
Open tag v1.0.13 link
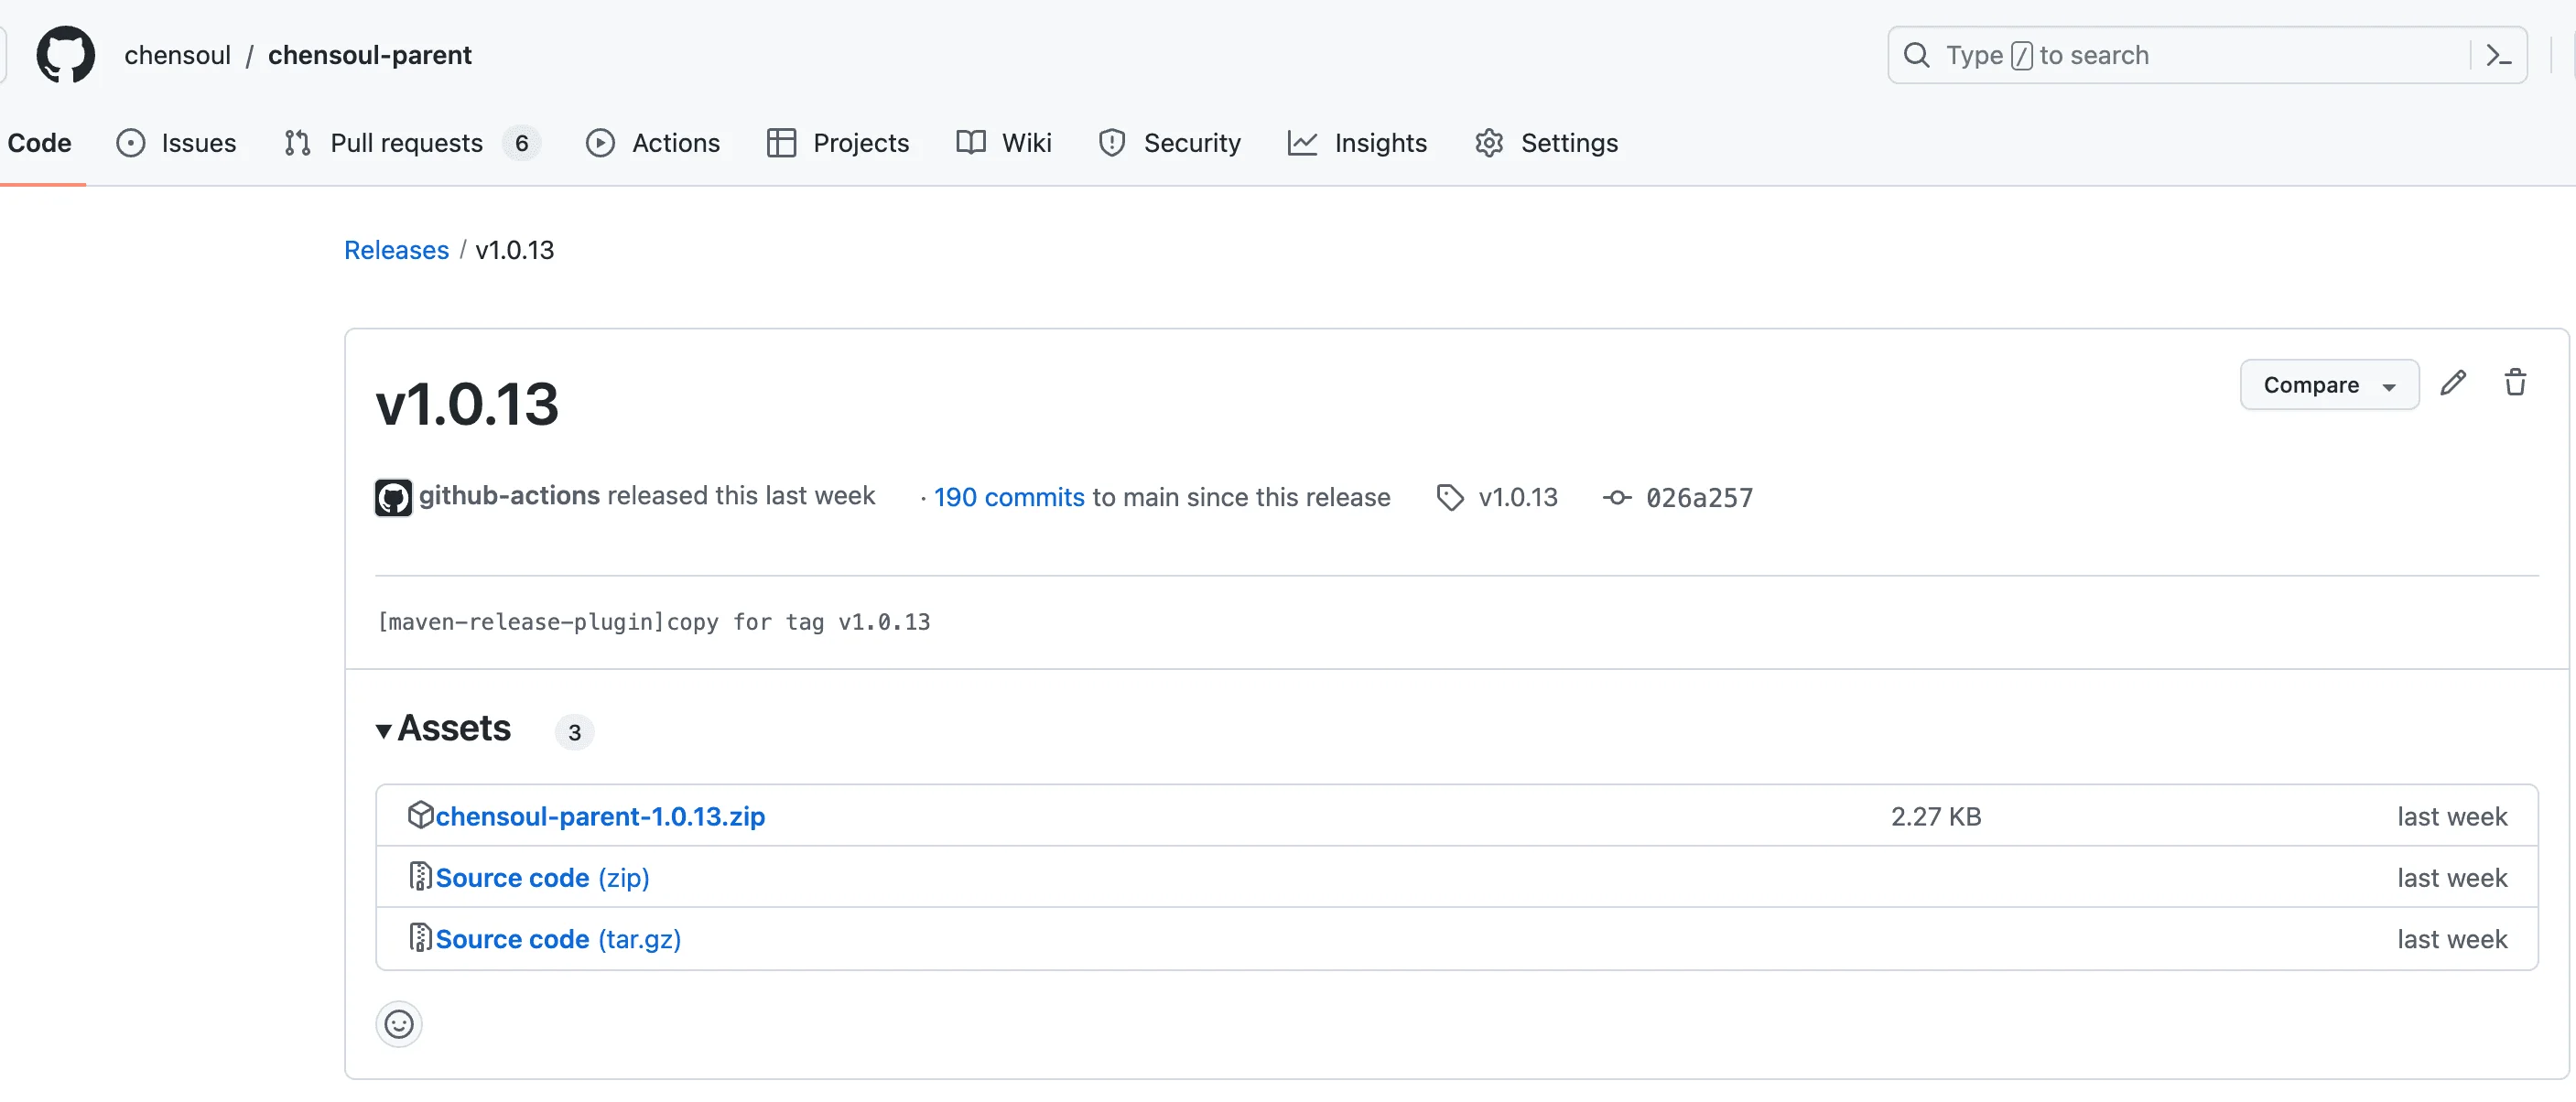click(x=1517, y=497)
